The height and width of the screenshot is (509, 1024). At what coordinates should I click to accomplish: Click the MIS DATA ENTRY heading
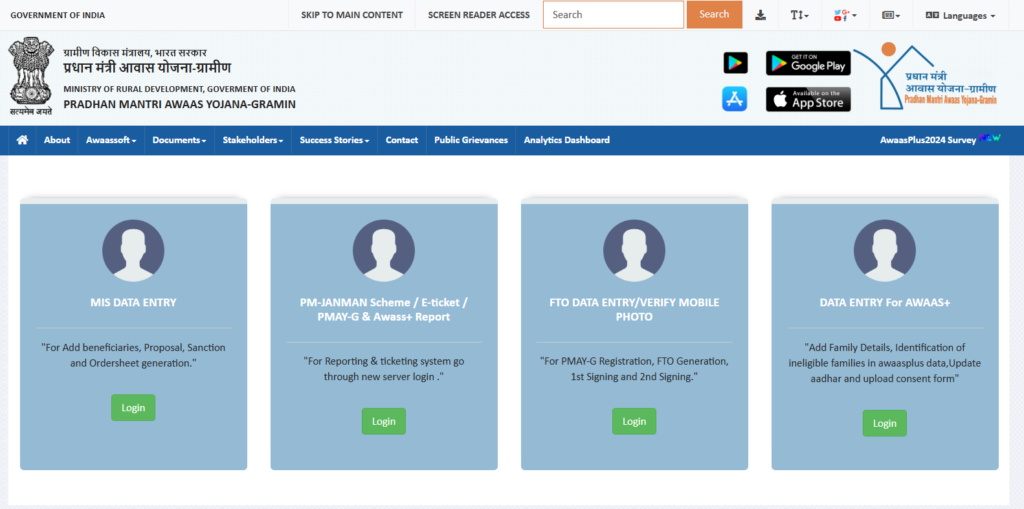tap(133, 303)
